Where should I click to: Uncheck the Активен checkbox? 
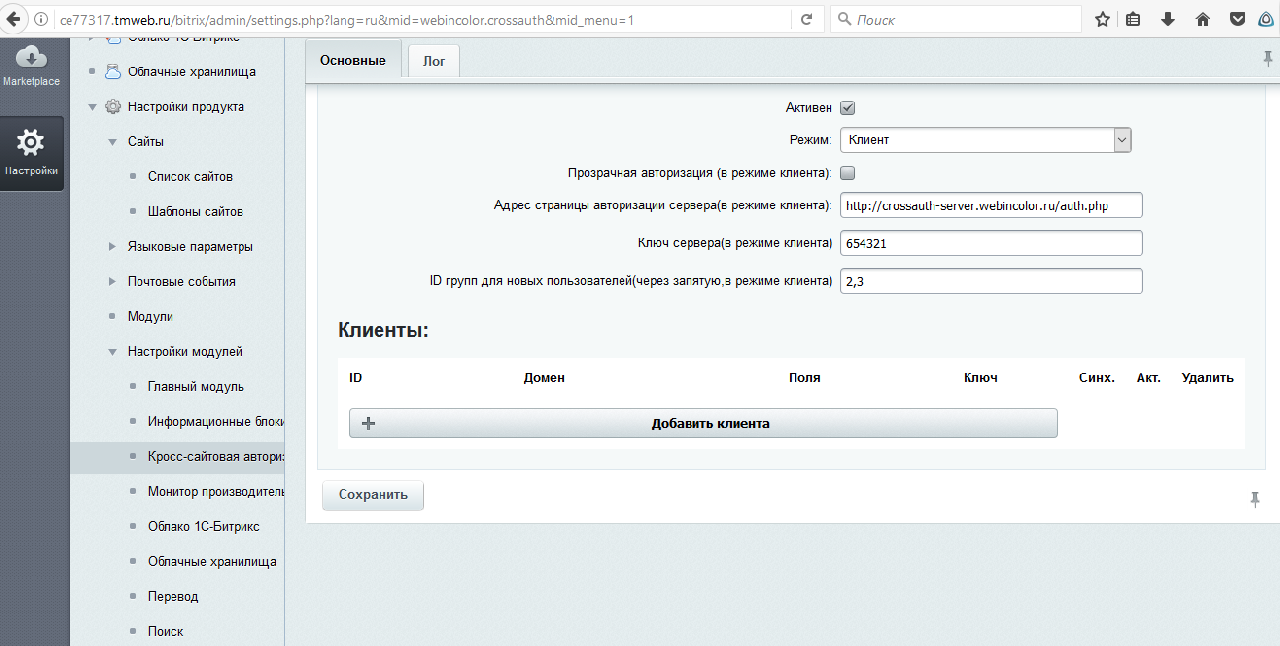point(847,108)
